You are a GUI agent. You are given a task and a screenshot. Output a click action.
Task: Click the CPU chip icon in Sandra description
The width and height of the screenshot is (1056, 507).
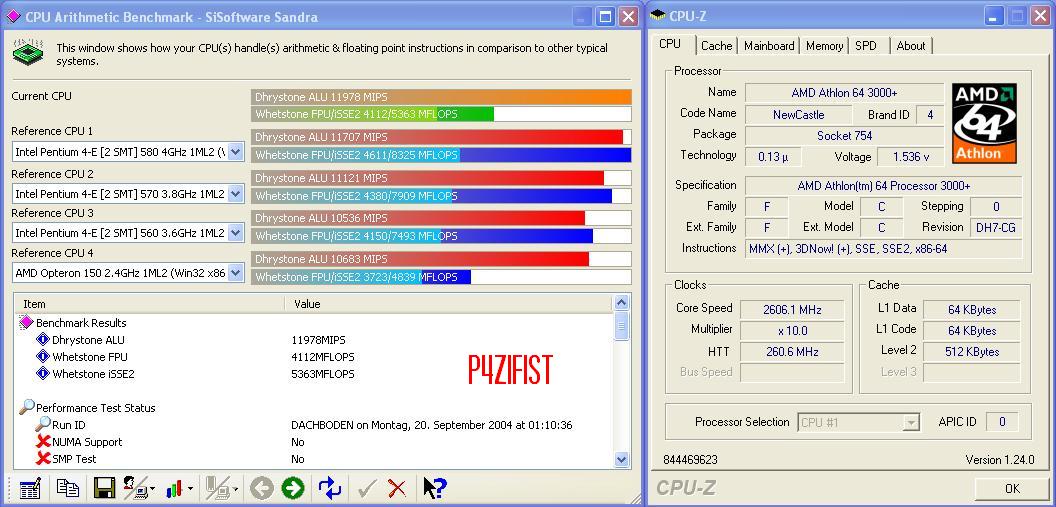28,53
